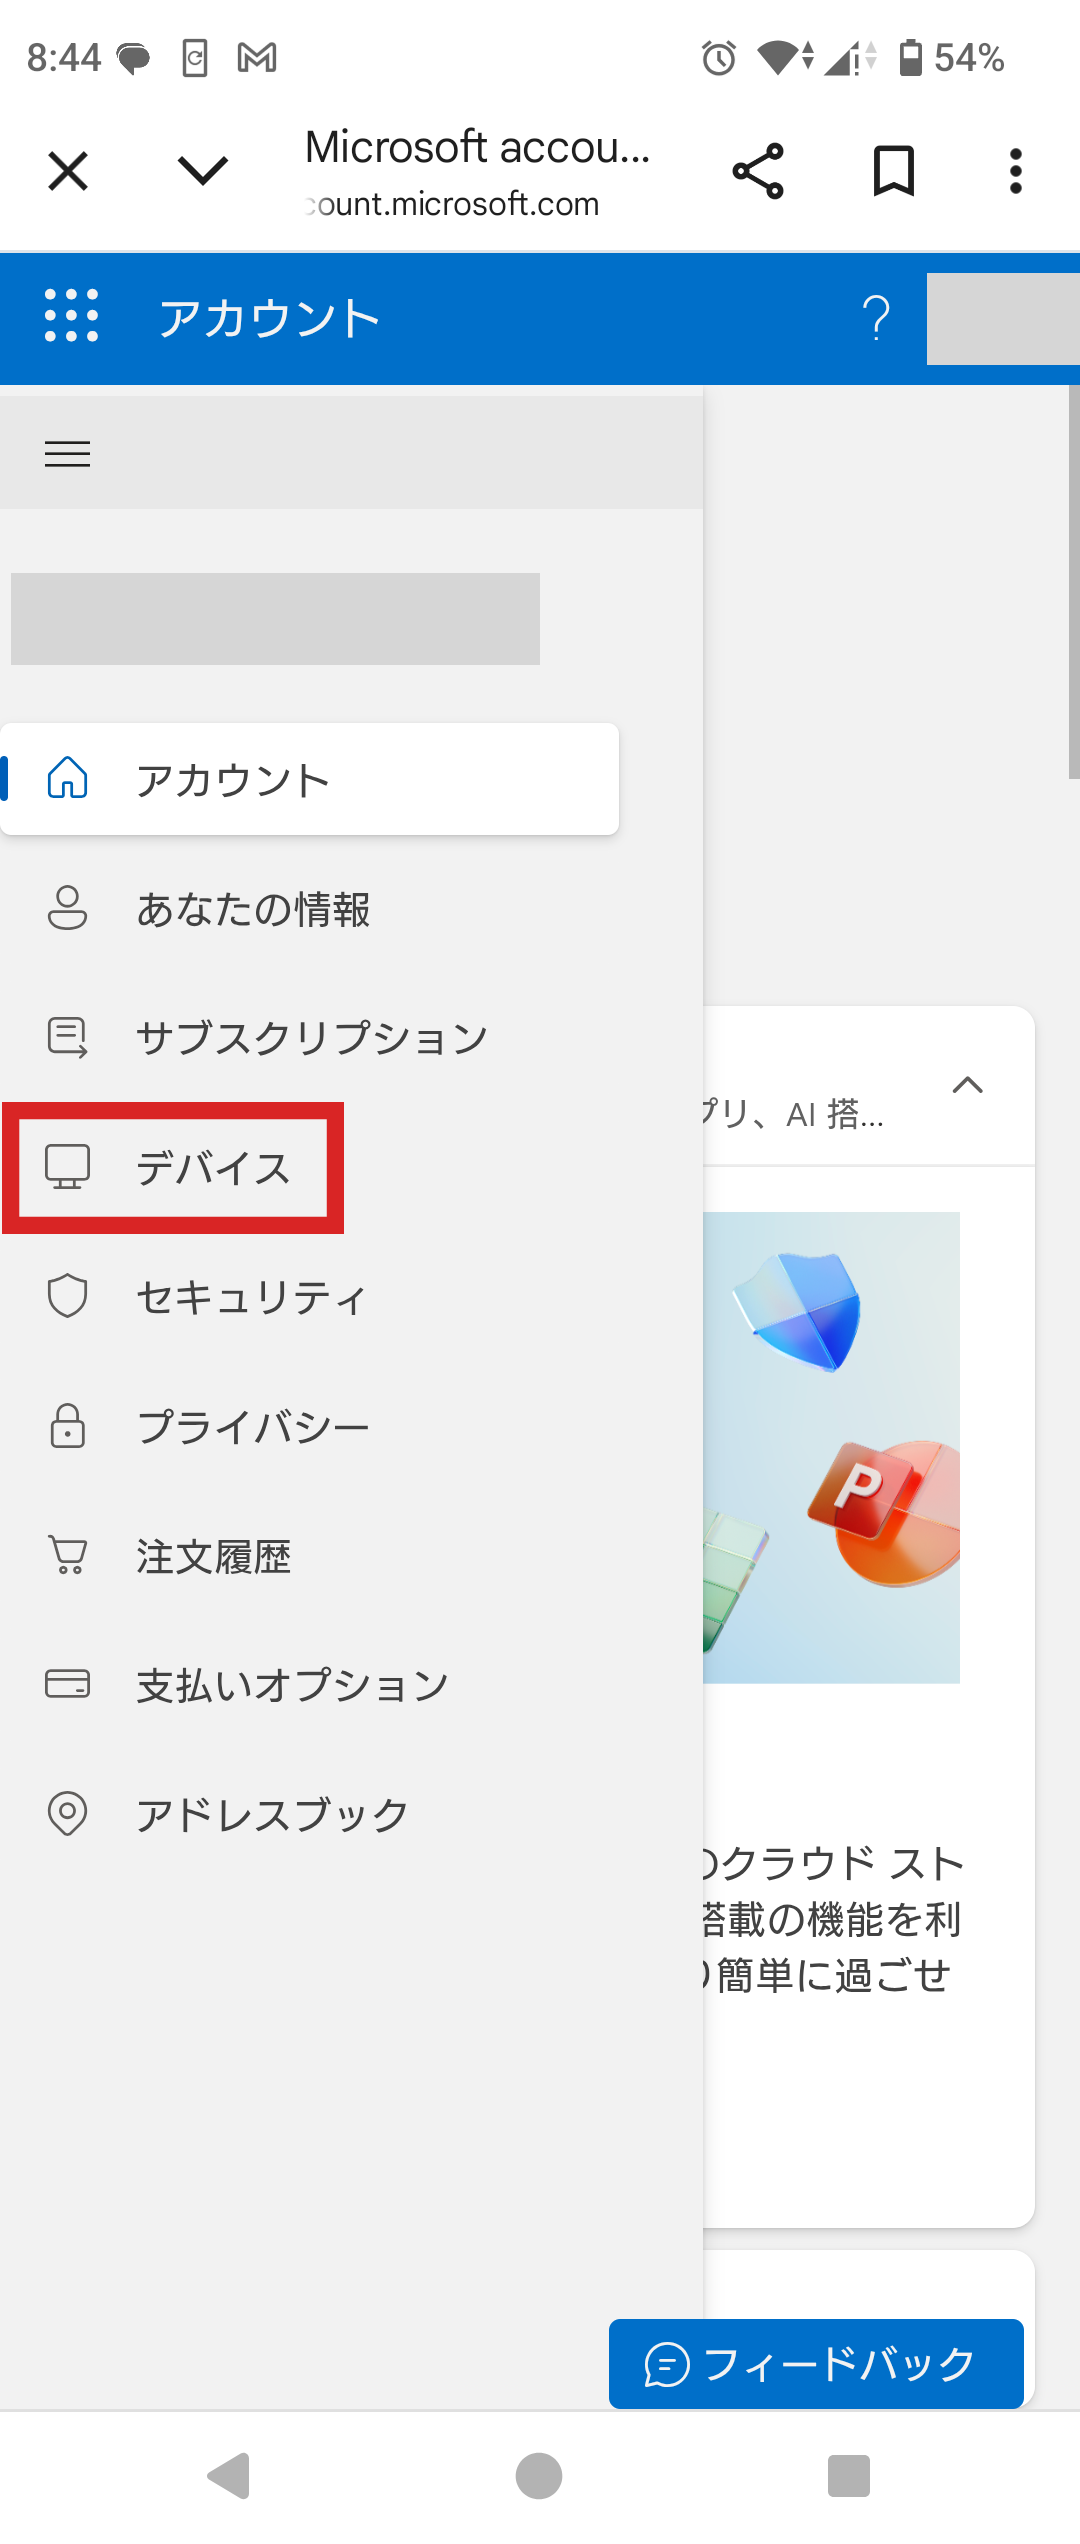This screenshot has height=2544, width=1080.
Task: Select アカウント in the sidebar
Action: pyautogui.click(x=309, y=779)
